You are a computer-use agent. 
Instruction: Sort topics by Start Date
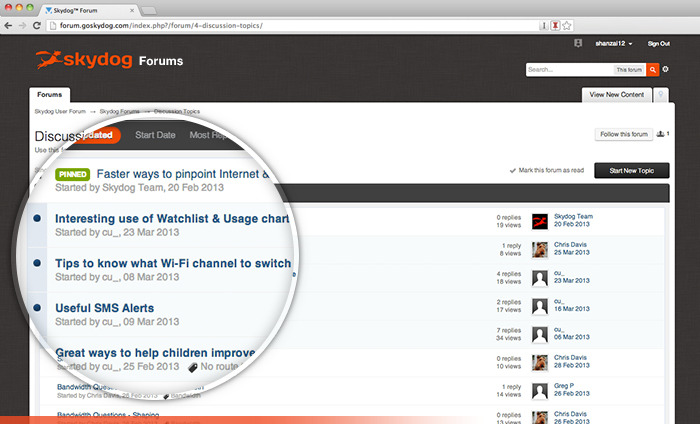tap(155, 135)
